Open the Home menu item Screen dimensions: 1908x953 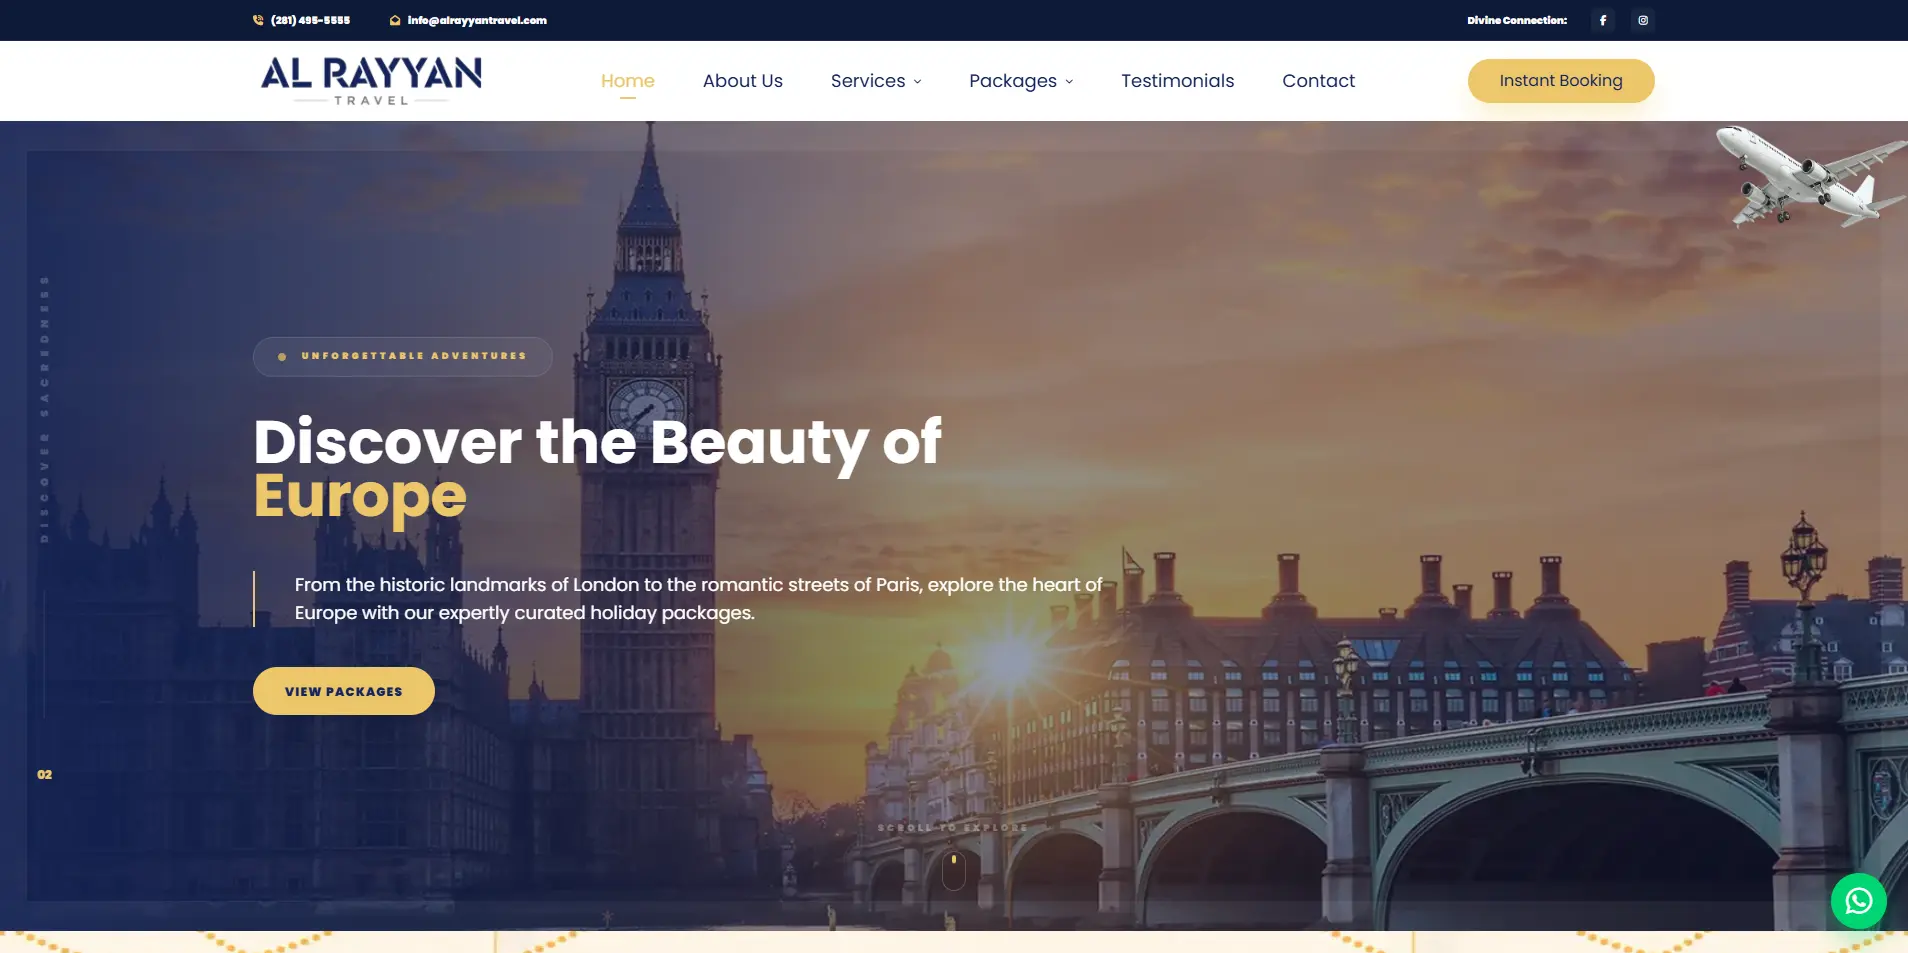pos(628,81)
